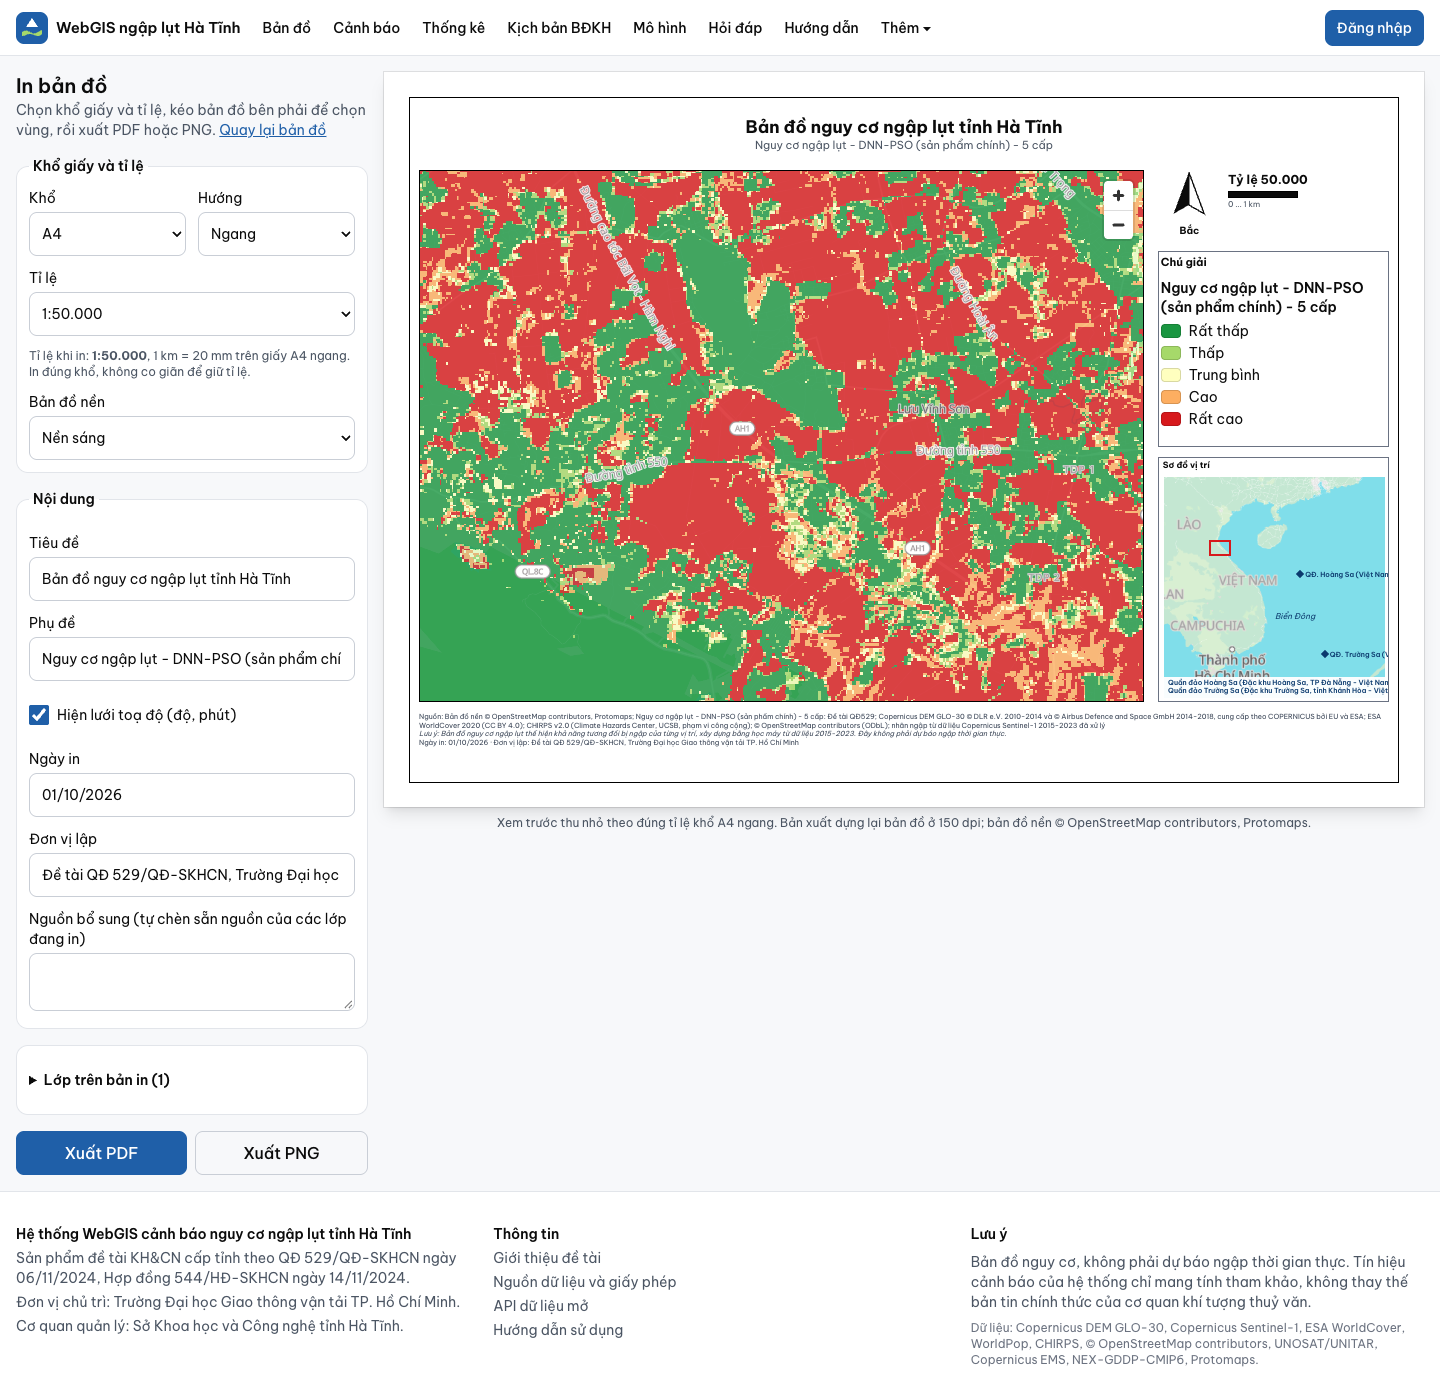This screenshot has height=1400, width=1440.
Task: Open the Thêm dropdown menu
Action: pyautogui.click(x=906, y=28)
